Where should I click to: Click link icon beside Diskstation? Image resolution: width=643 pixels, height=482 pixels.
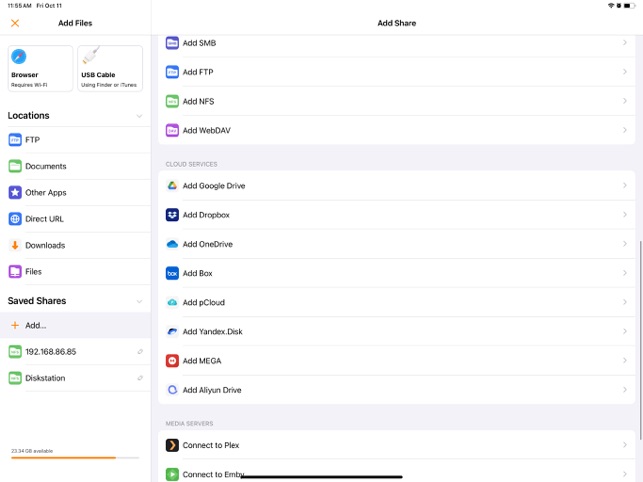tap(140, 378)
